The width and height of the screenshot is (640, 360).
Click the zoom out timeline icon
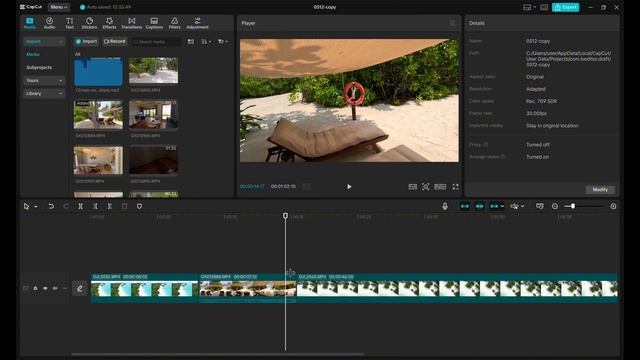point(555,207)
